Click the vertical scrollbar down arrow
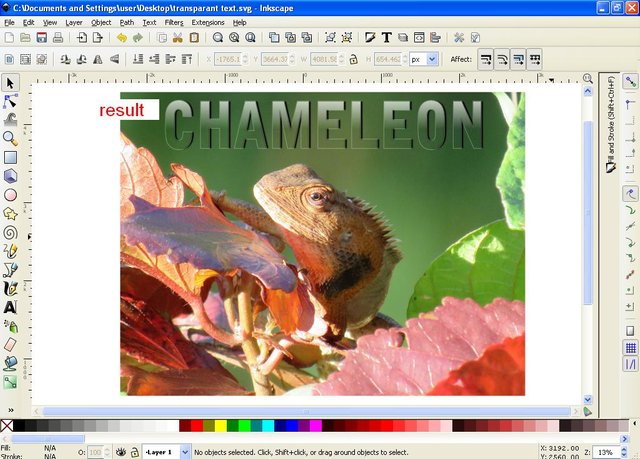640x459 pixels. coord(588,399)
